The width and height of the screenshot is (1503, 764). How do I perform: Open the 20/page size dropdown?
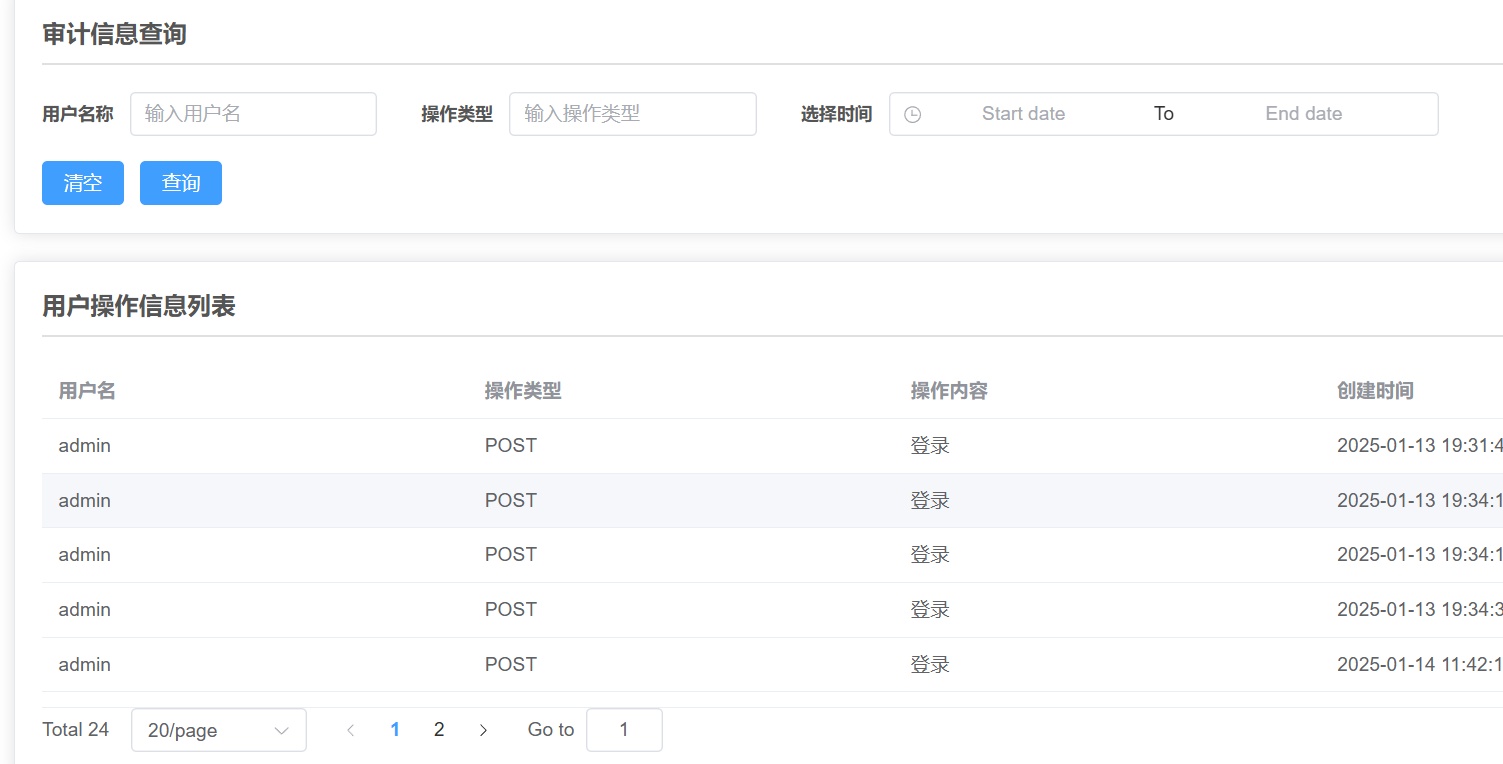[219, 730]
